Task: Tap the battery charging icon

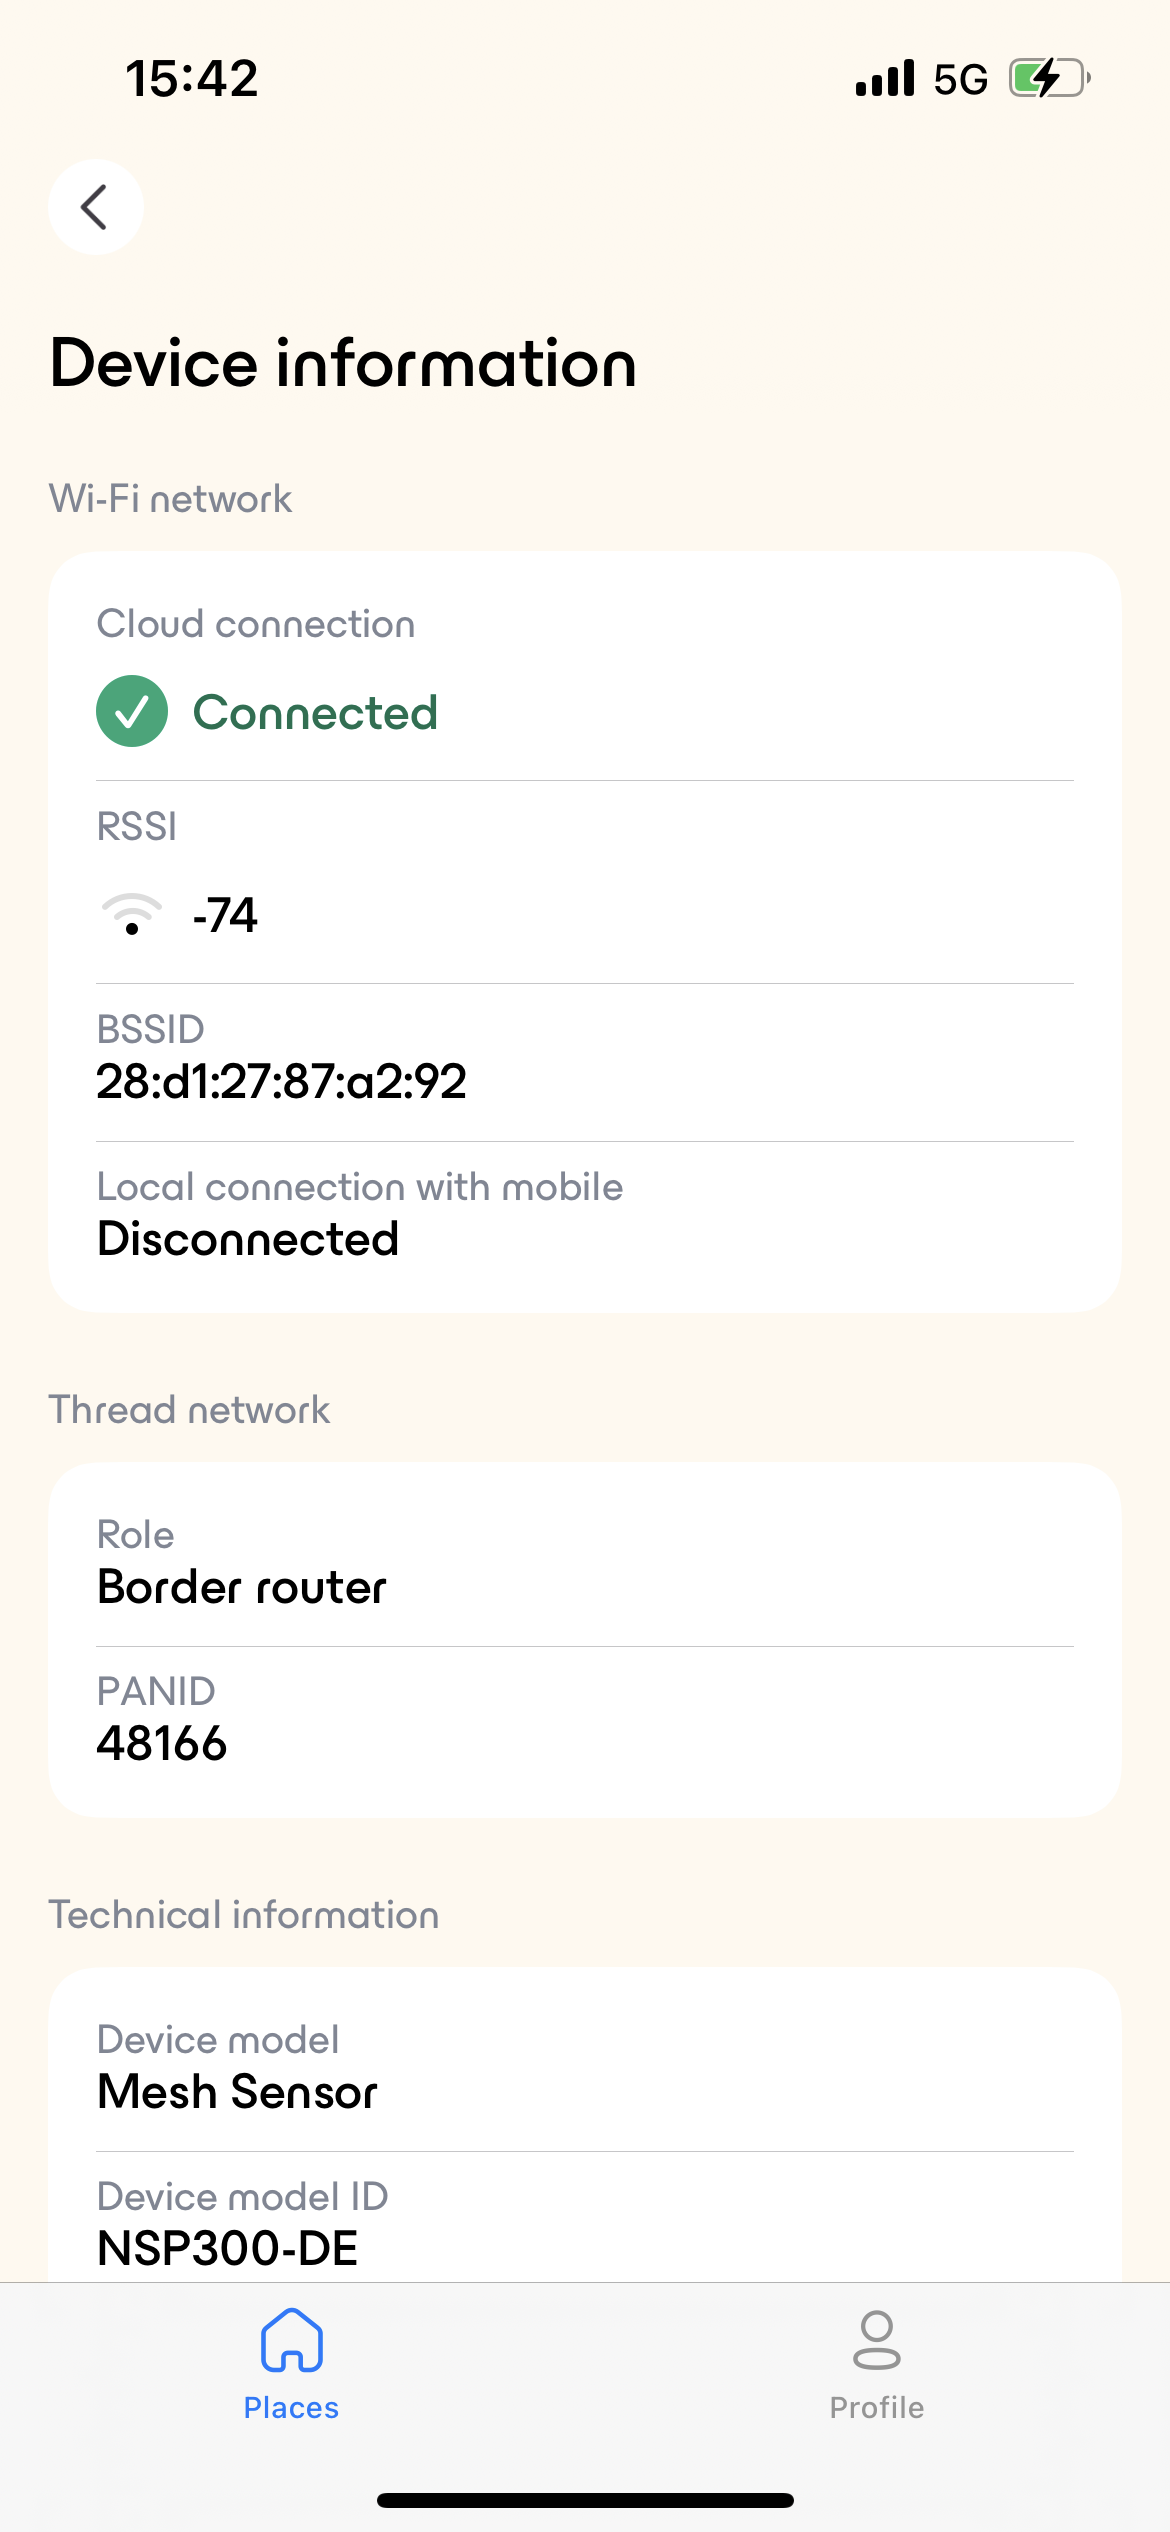Action: 1049,78
